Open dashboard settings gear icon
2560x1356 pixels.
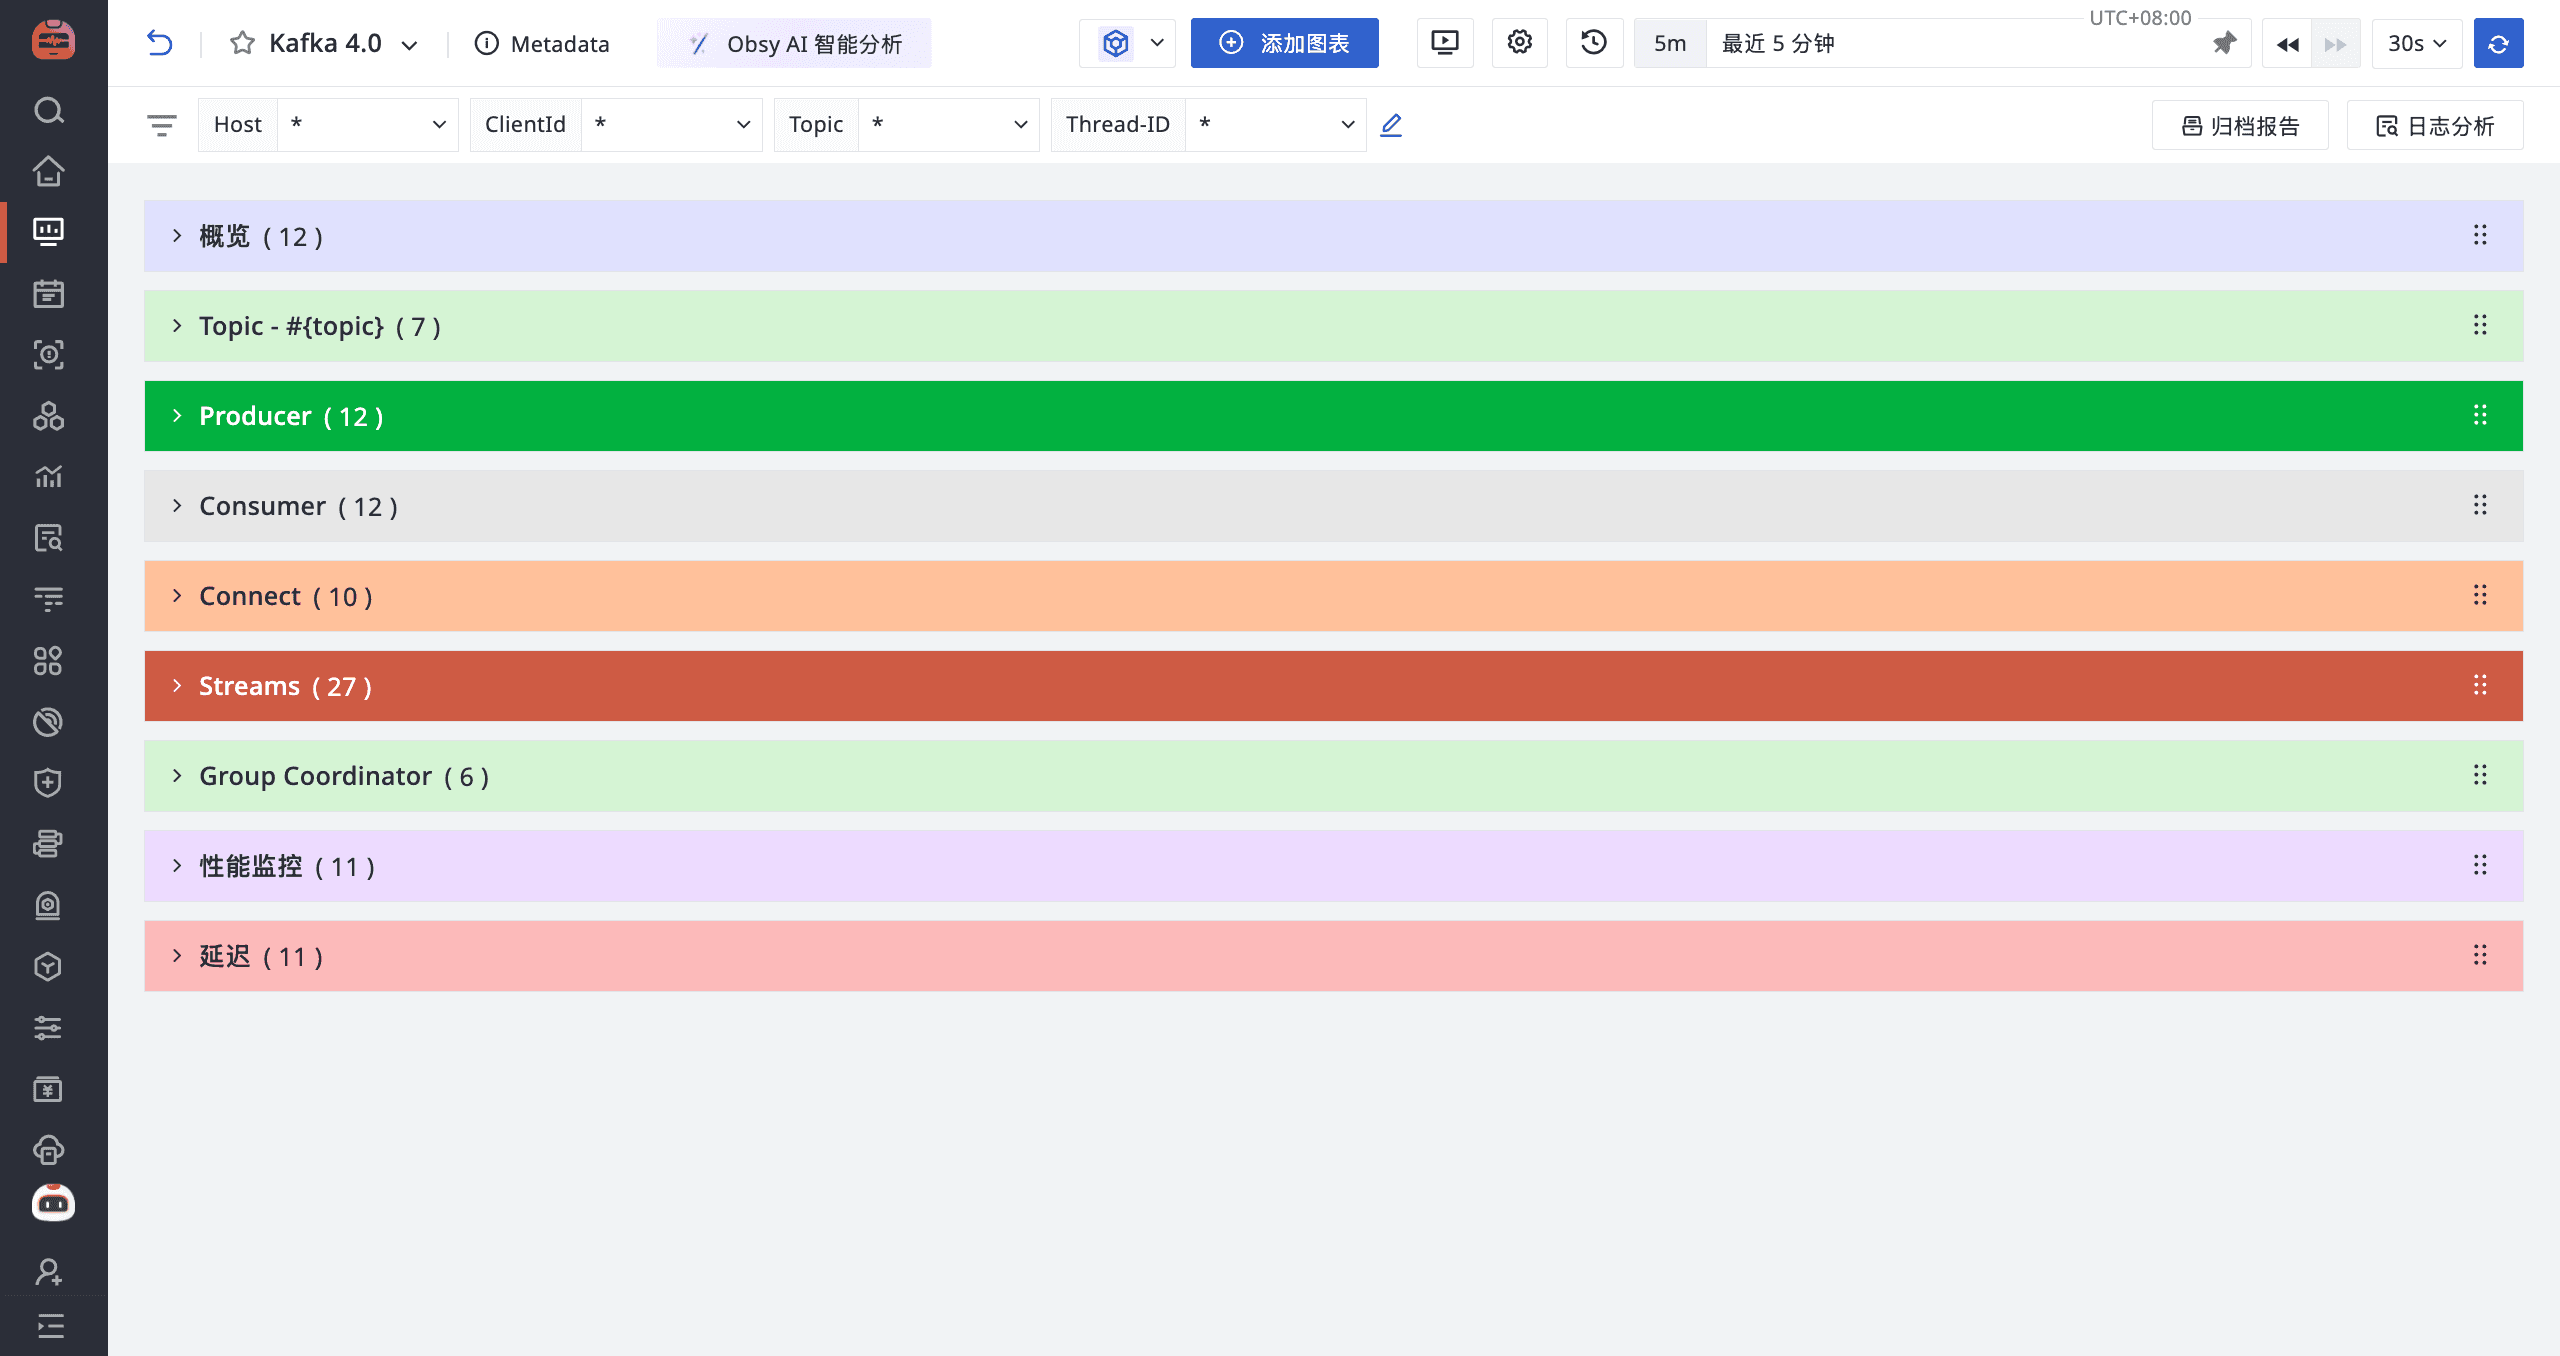pos(1519,43)
